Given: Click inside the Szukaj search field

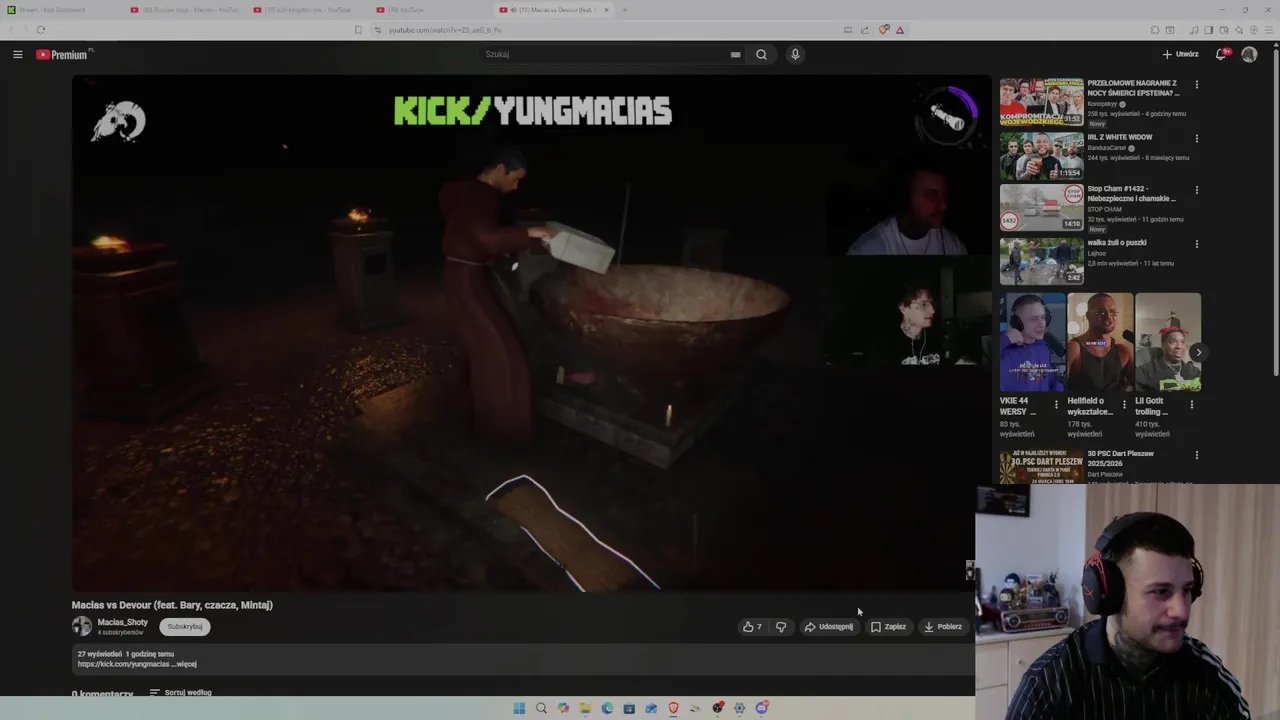Looking at the screenshot, I should 605,54.
